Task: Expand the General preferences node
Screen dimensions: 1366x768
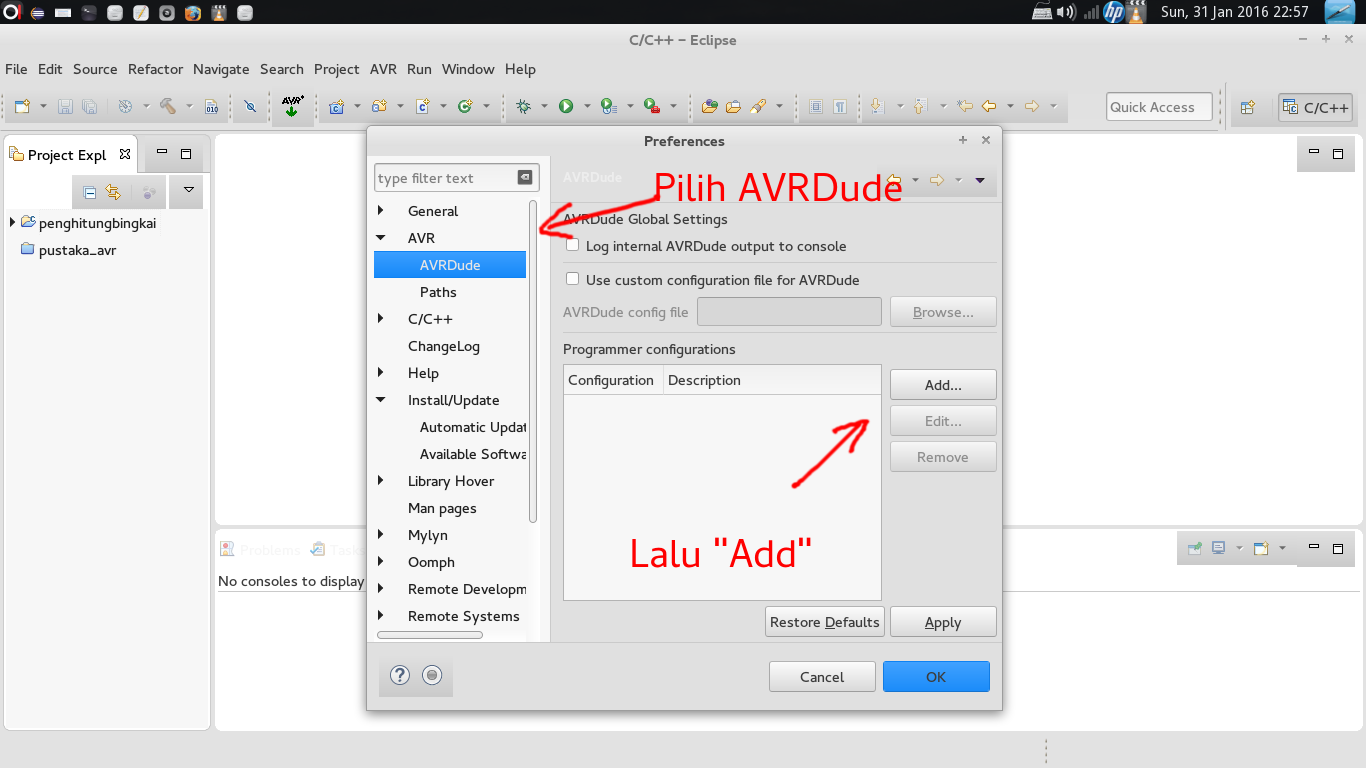Action: [381, 211]
